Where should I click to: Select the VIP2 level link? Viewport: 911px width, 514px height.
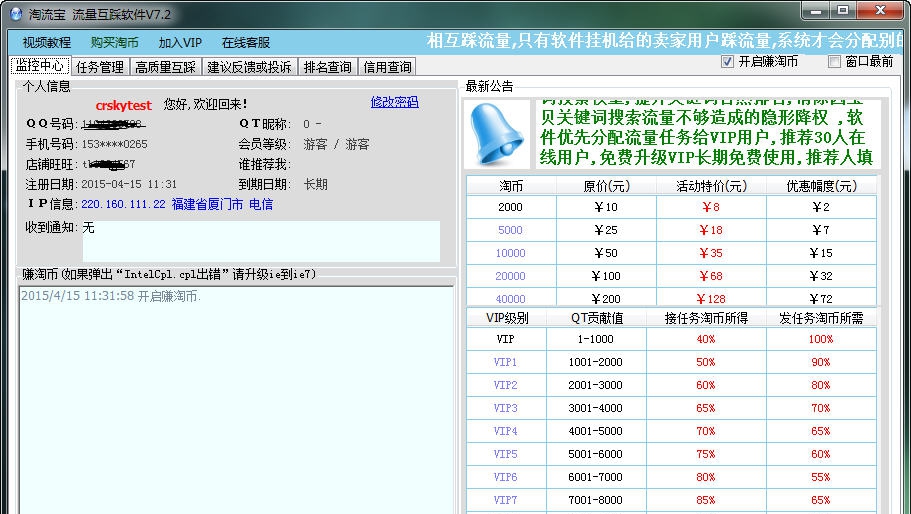(505, 385)
